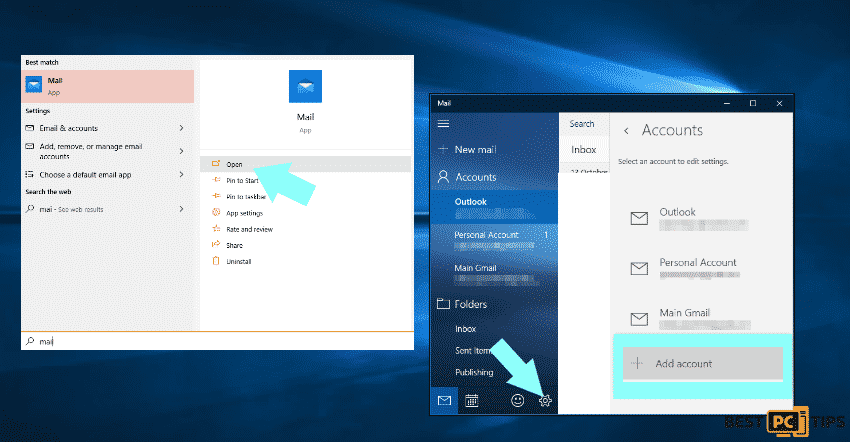Select Outlook account in the sidebar
Viewport: 850px width, 442px height.
[x=494, y=207]
